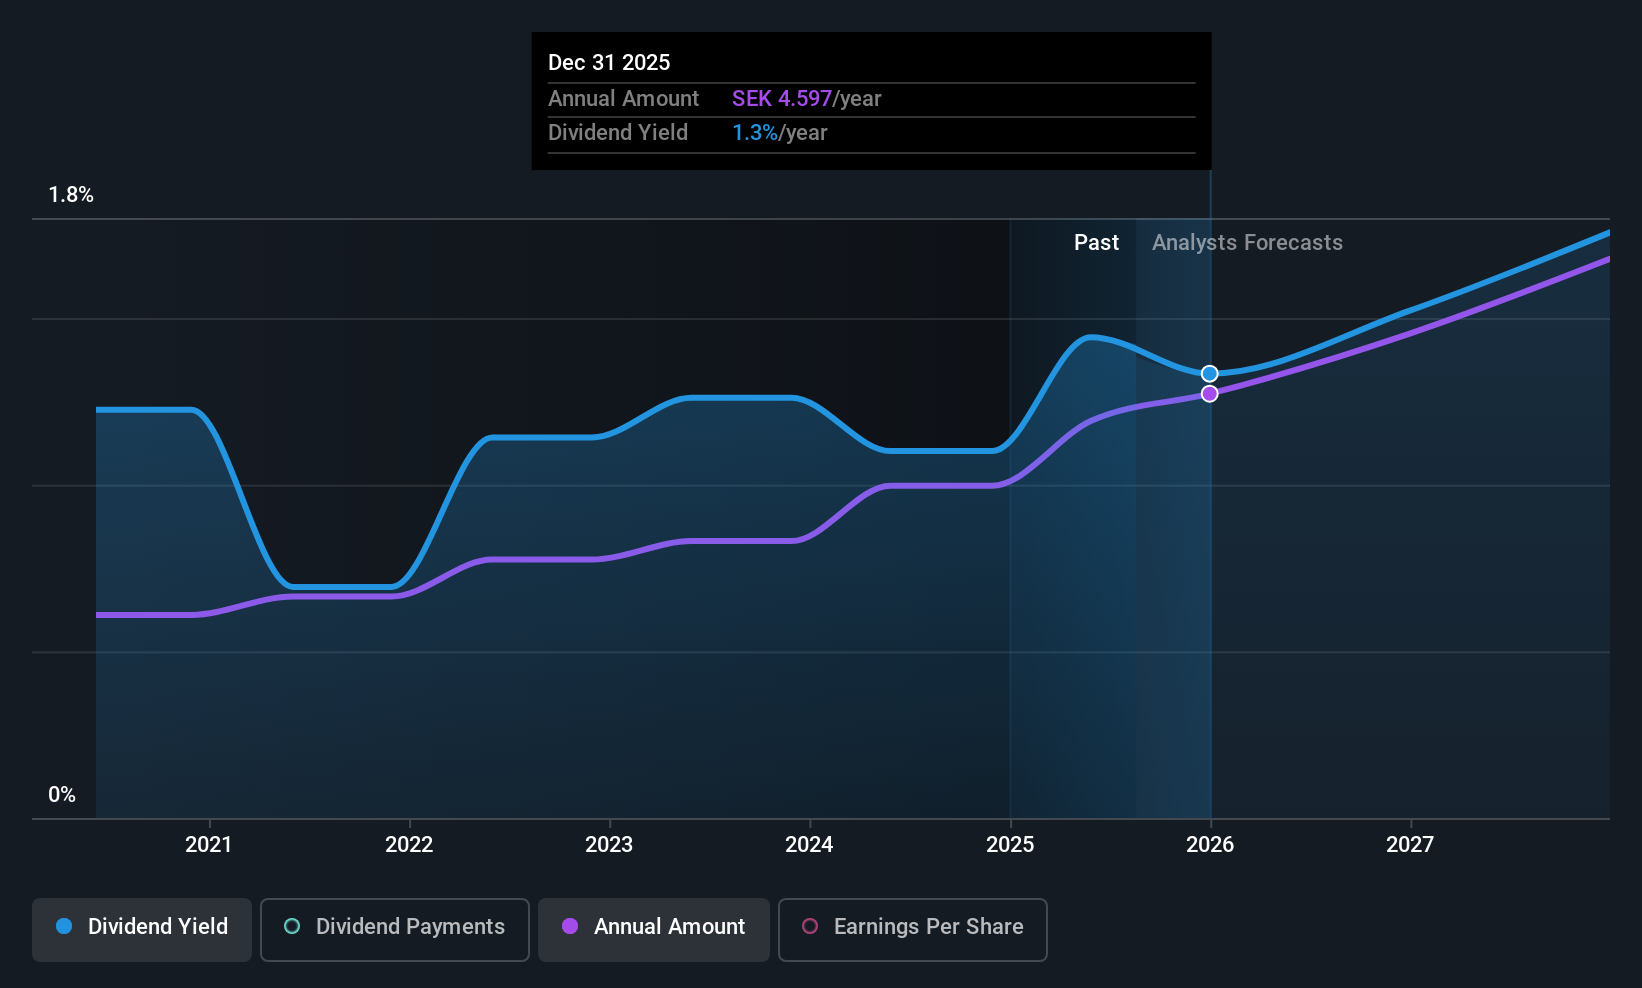Click the 2025 x-axis label
Screen dimensions: 1642x988
[x=1010, y=844]
